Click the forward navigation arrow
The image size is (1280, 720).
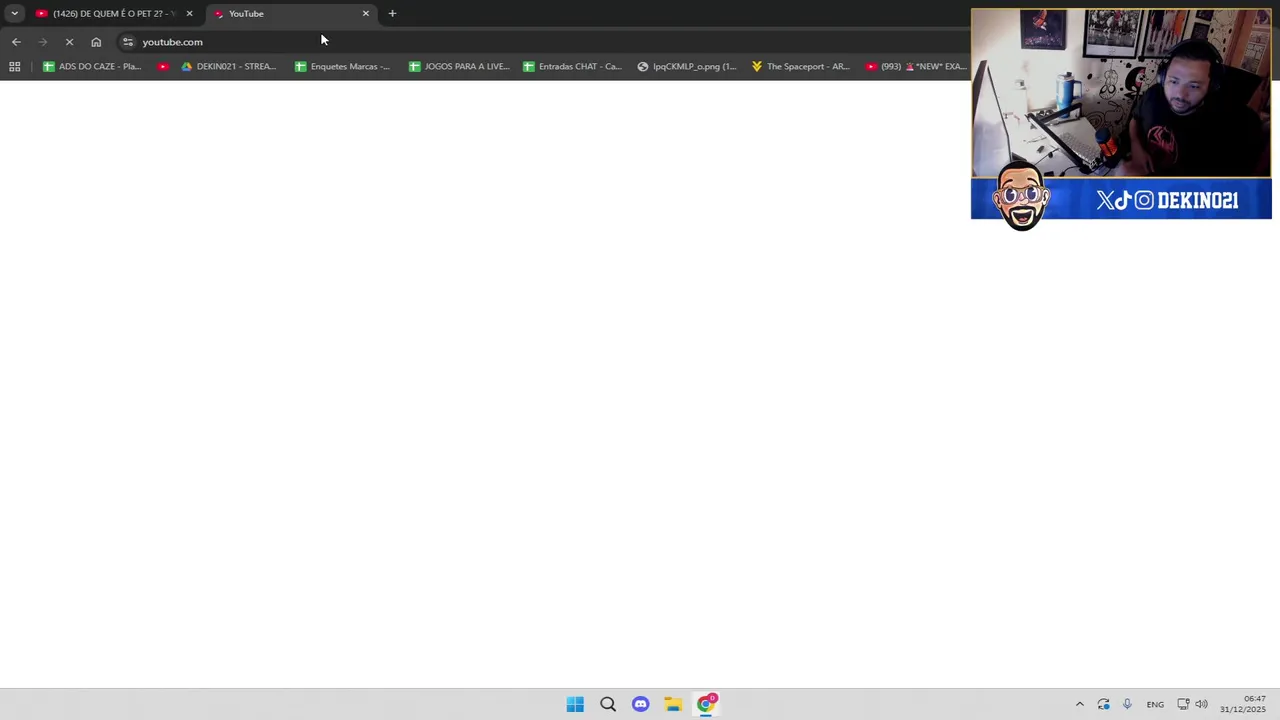coord(42,42)
